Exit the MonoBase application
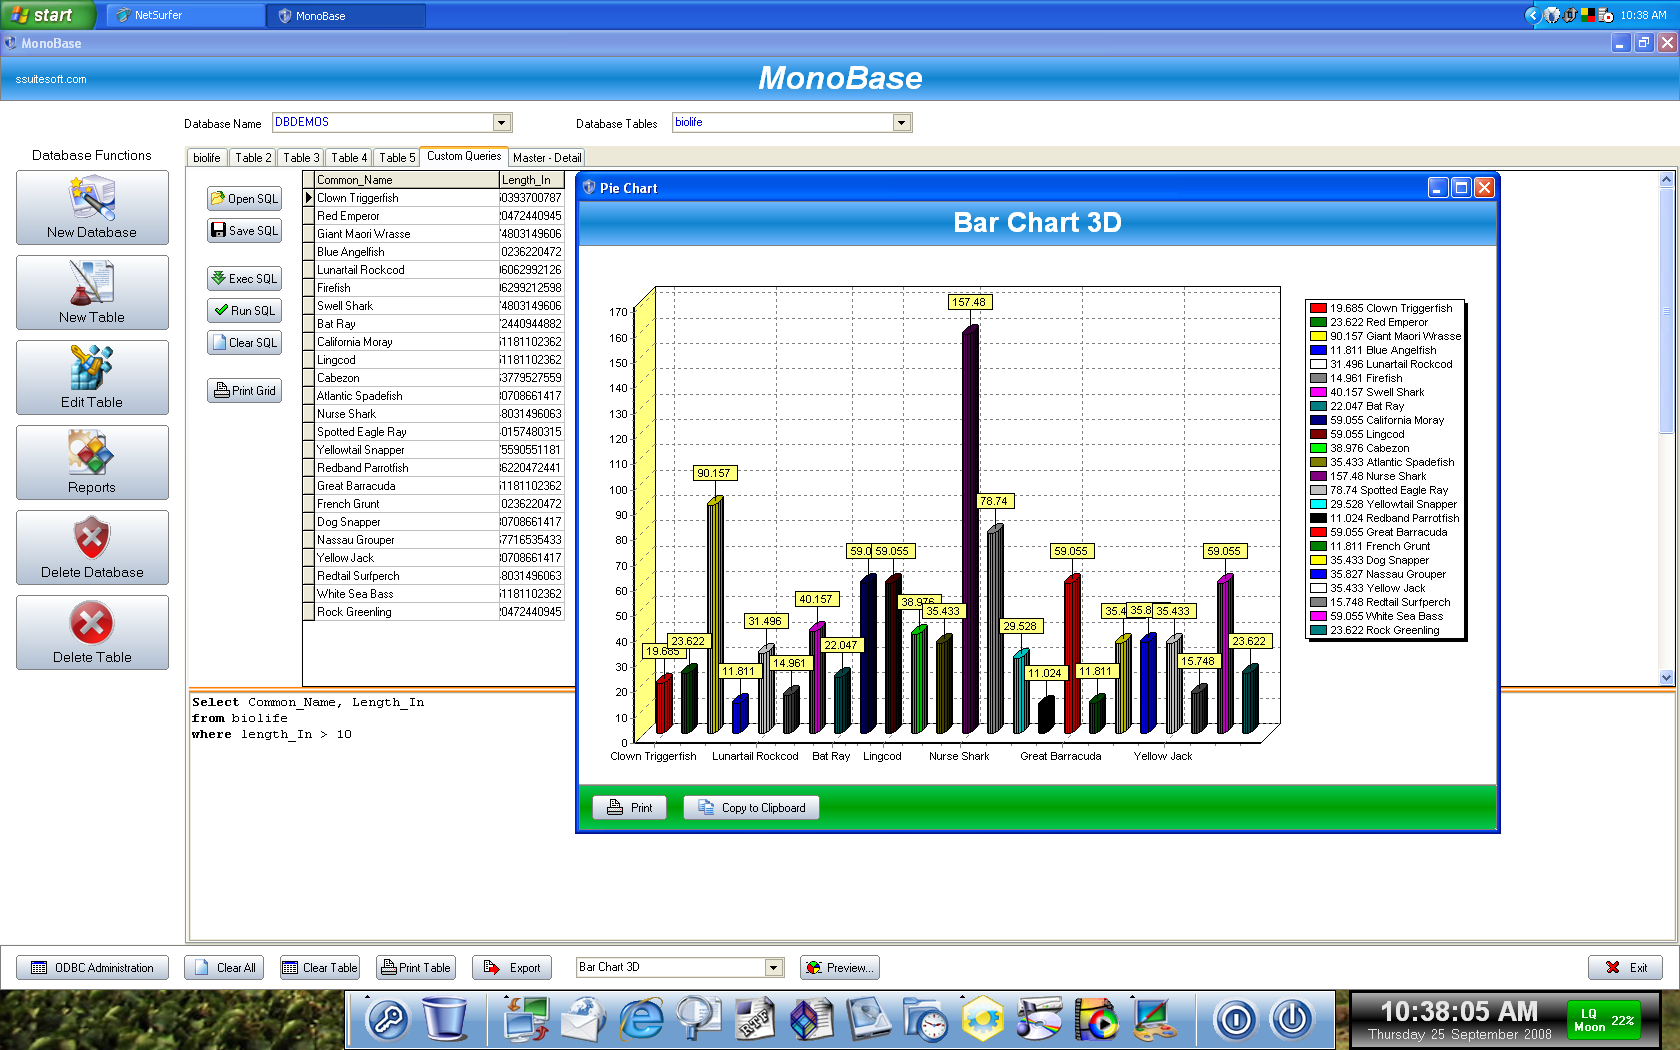The height and width of the screenshot is (1050, 1680). (1625, 968)
